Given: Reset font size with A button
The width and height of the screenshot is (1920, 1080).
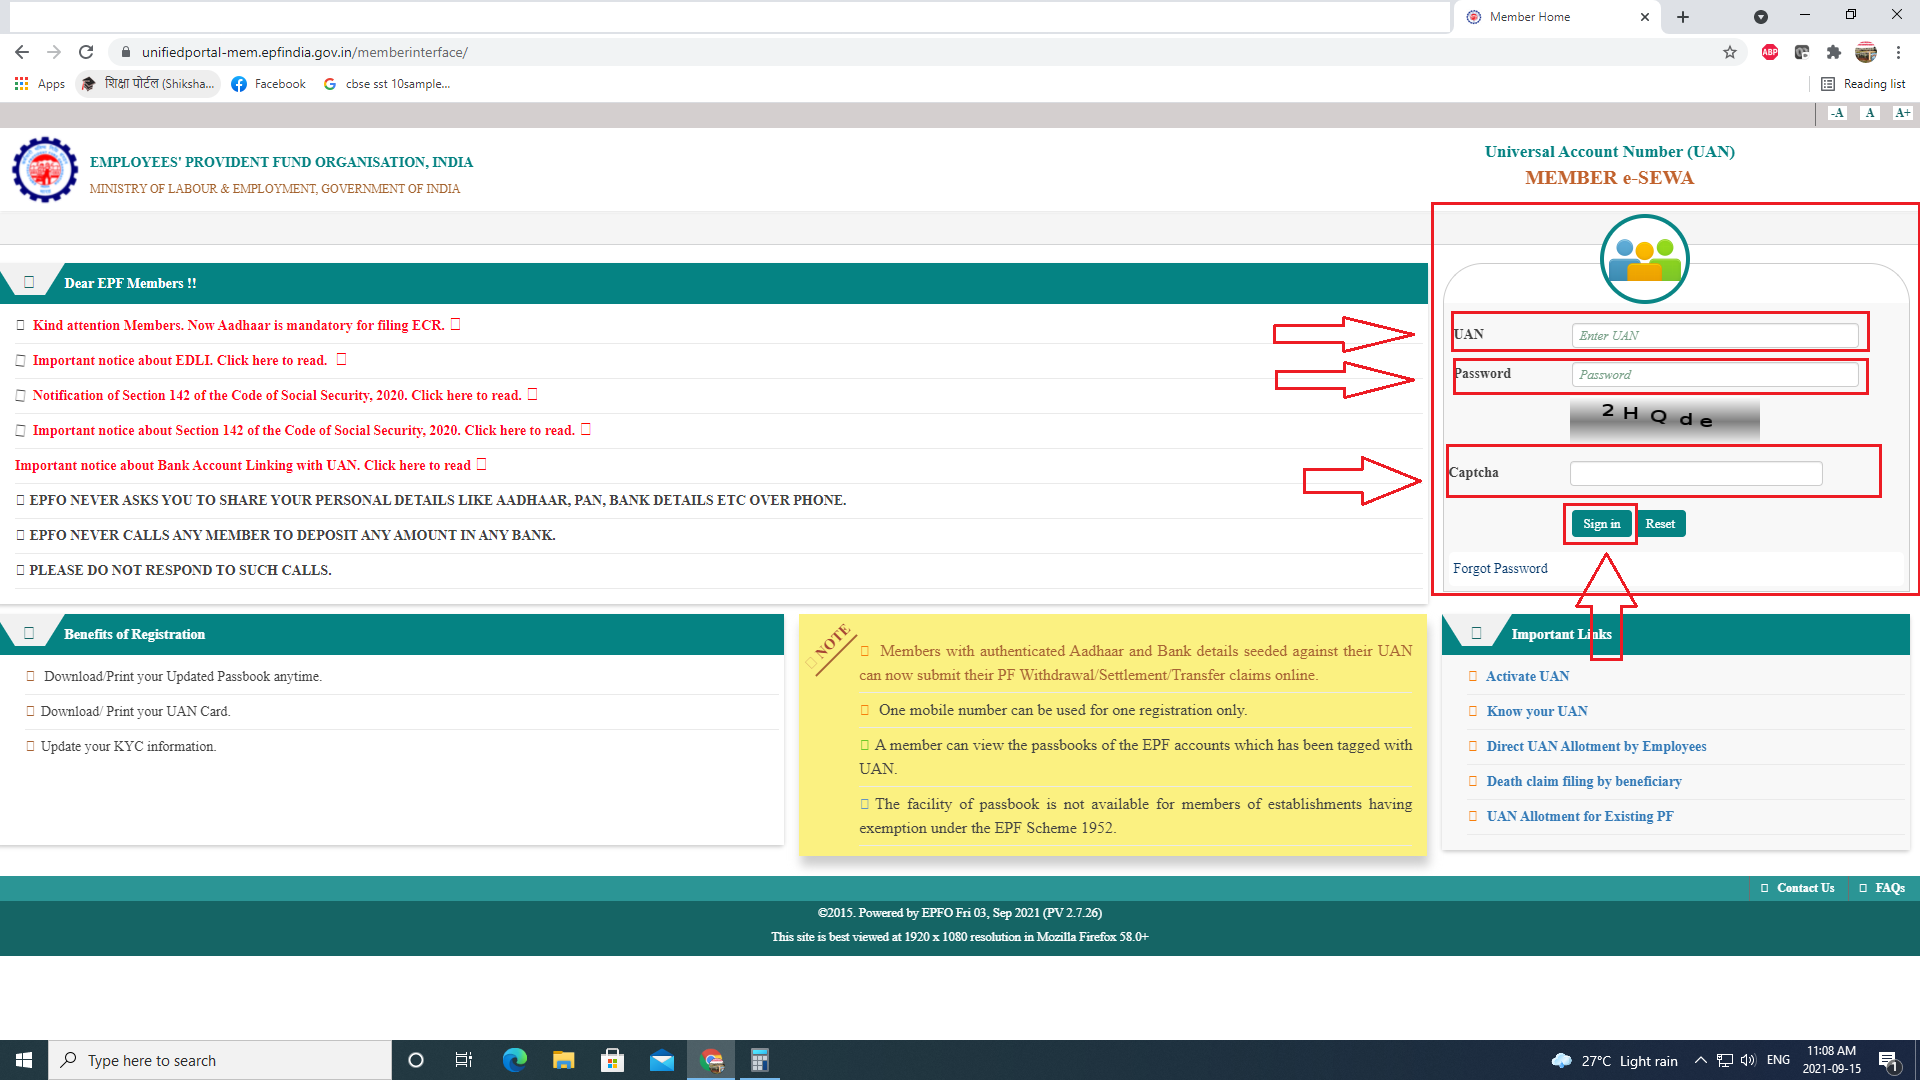Looking at the screenshot, I should coord(1870,113).
